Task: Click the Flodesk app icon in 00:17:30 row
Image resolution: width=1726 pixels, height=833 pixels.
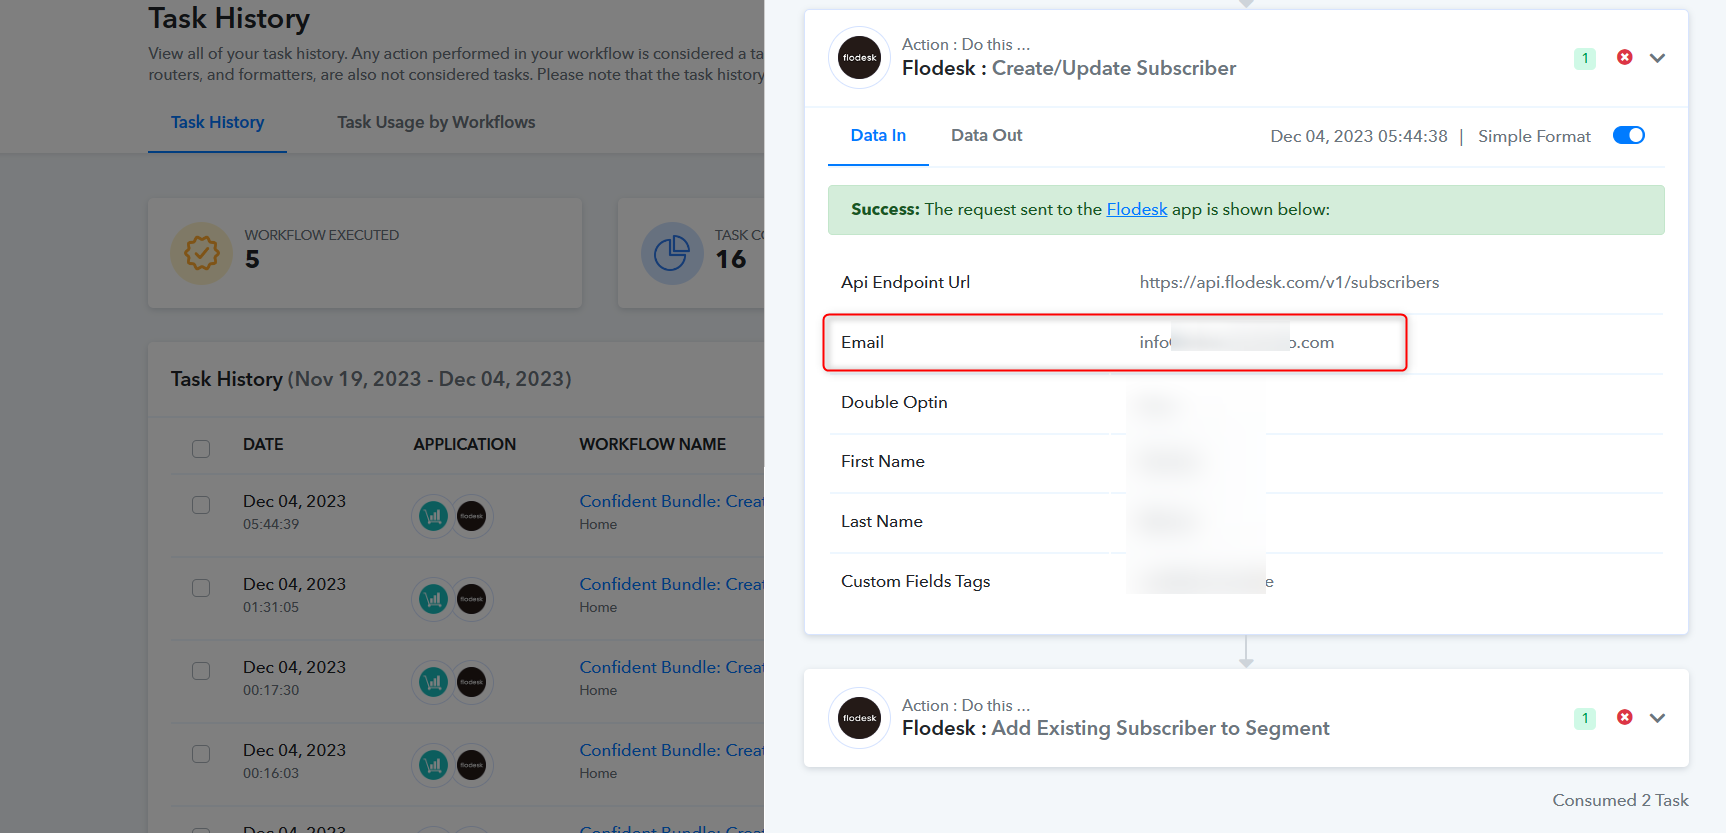Action: pos(471,682)
